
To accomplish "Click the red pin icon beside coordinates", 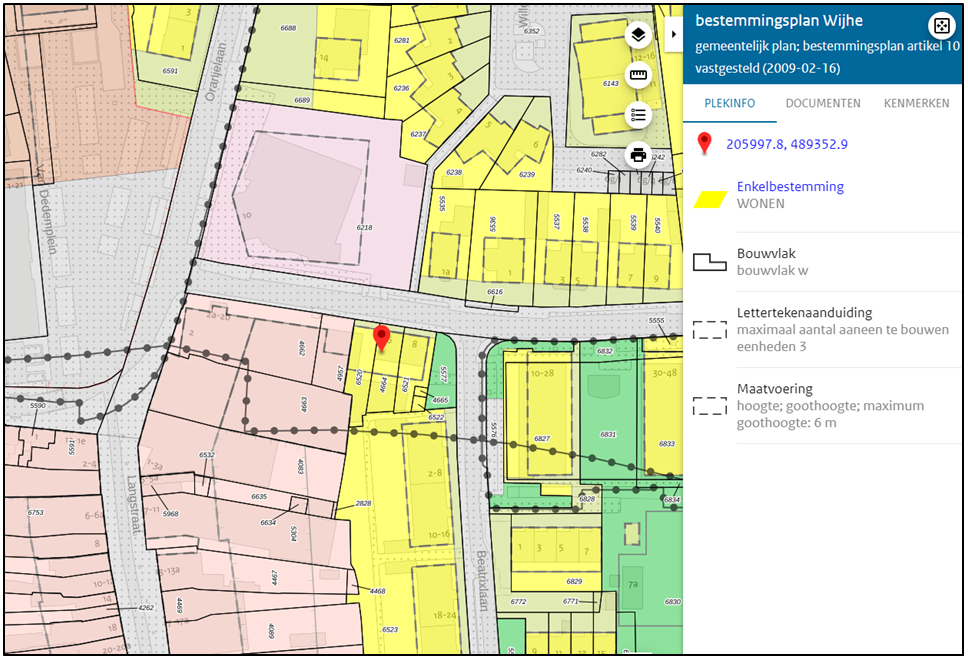I will pos(704,143).
